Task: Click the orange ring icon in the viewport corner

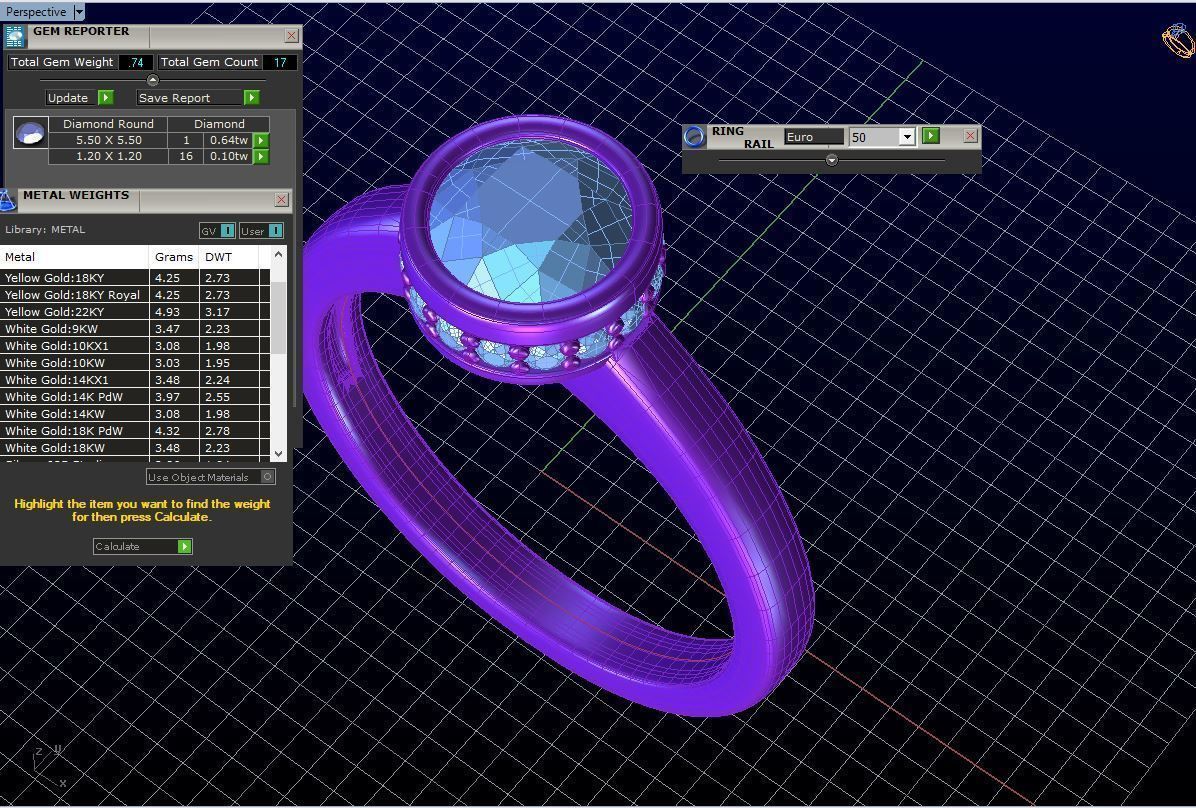Action: pos(1180,40)
